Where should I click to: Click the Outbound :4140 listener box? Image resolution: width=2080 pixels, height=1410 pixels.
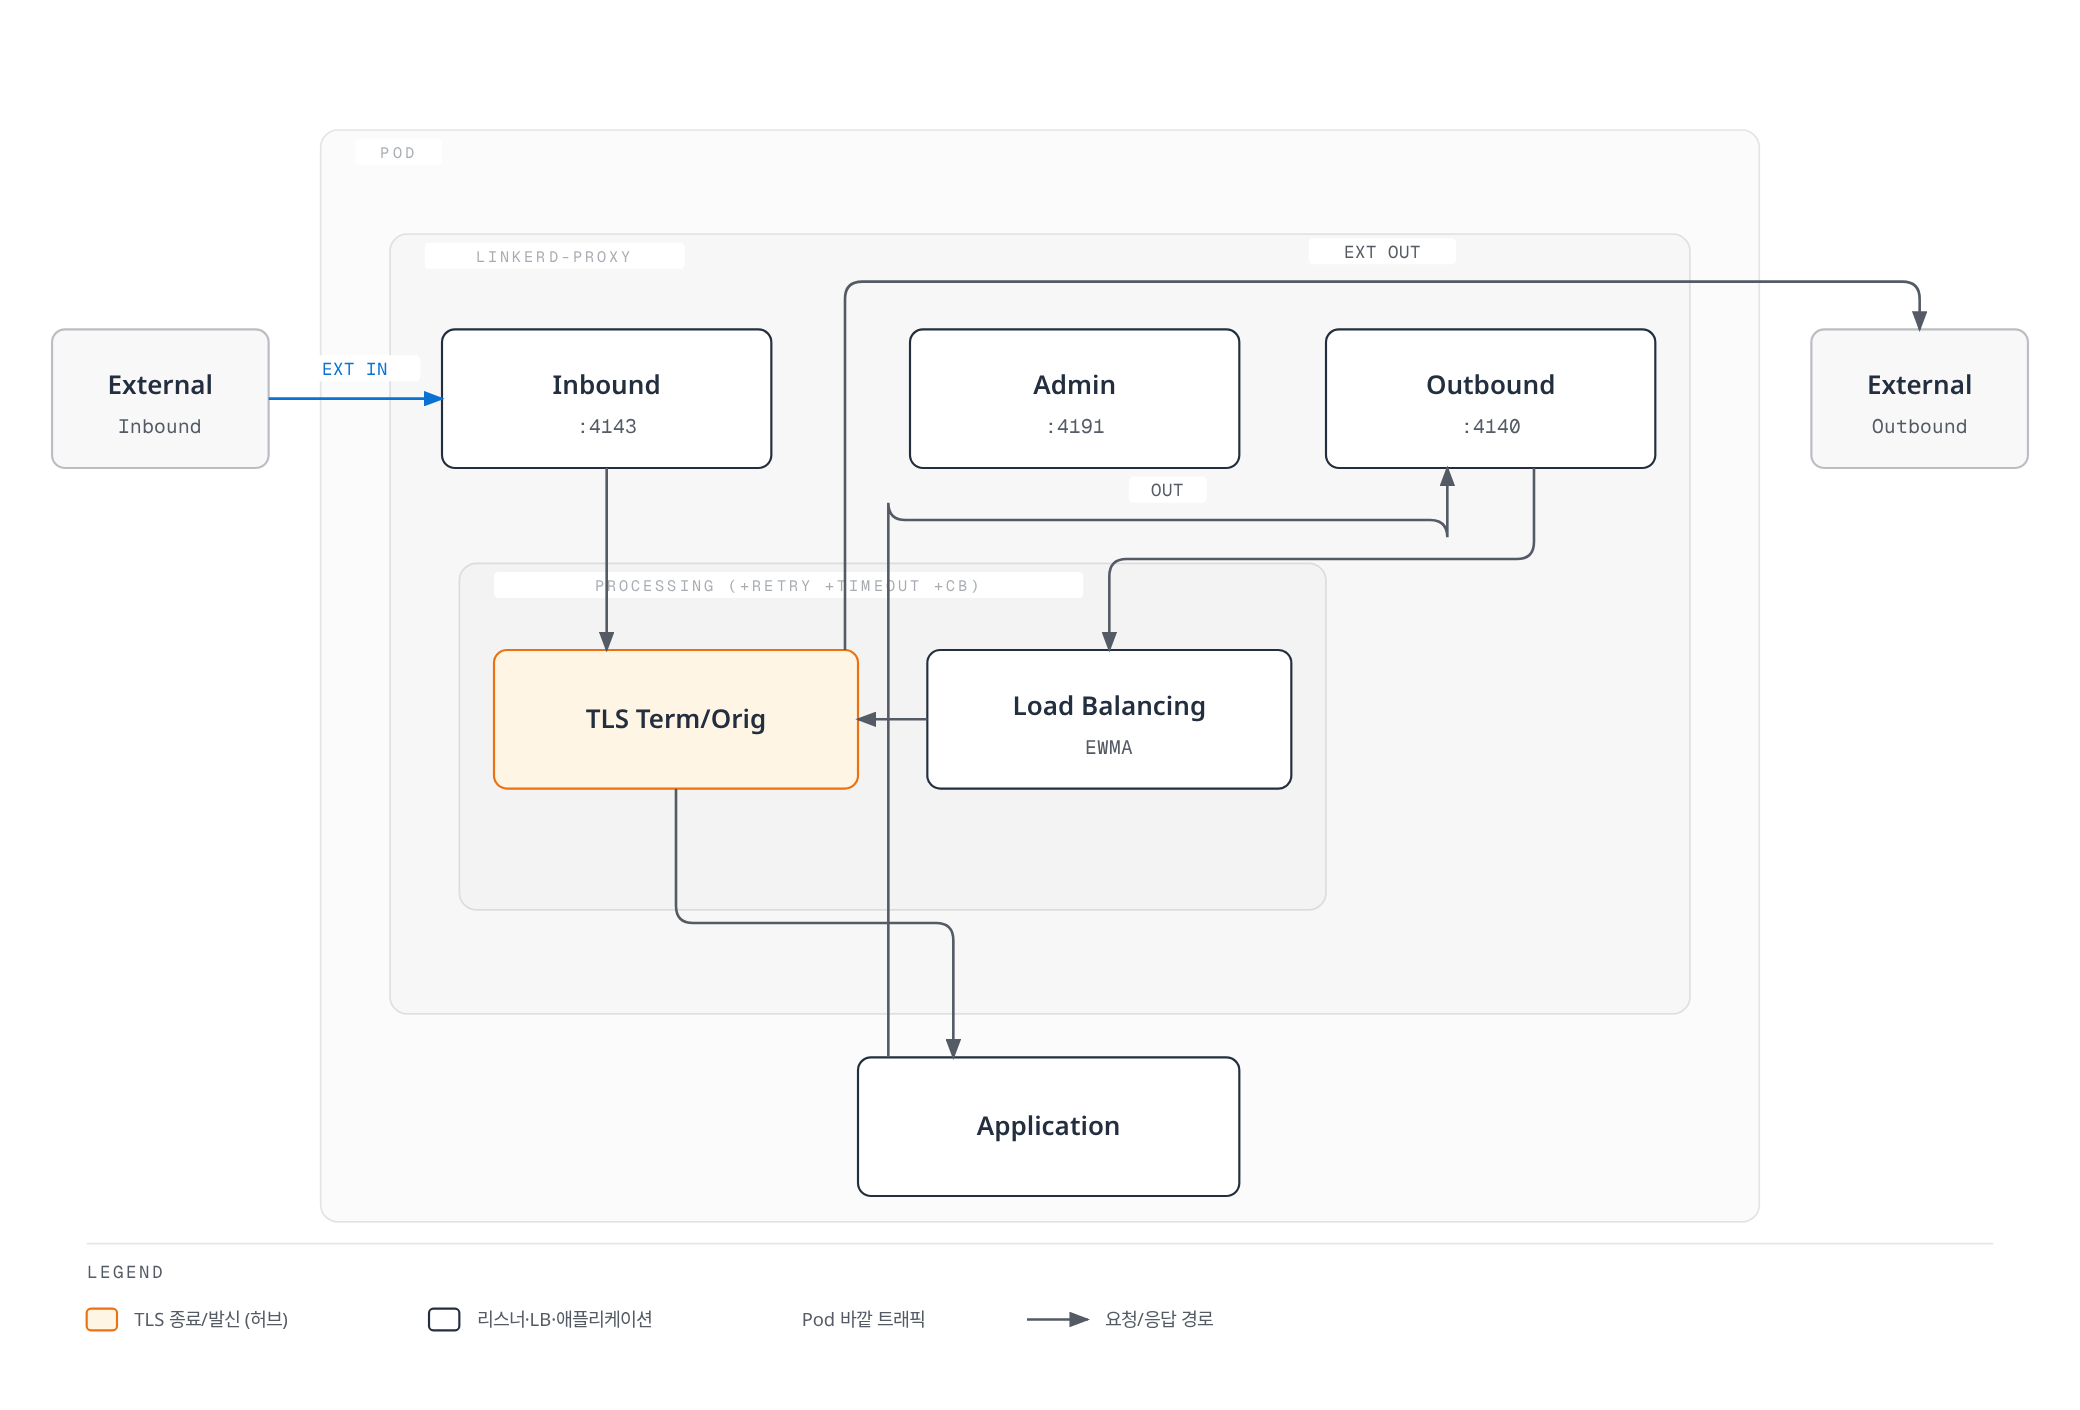point(1490,398)
